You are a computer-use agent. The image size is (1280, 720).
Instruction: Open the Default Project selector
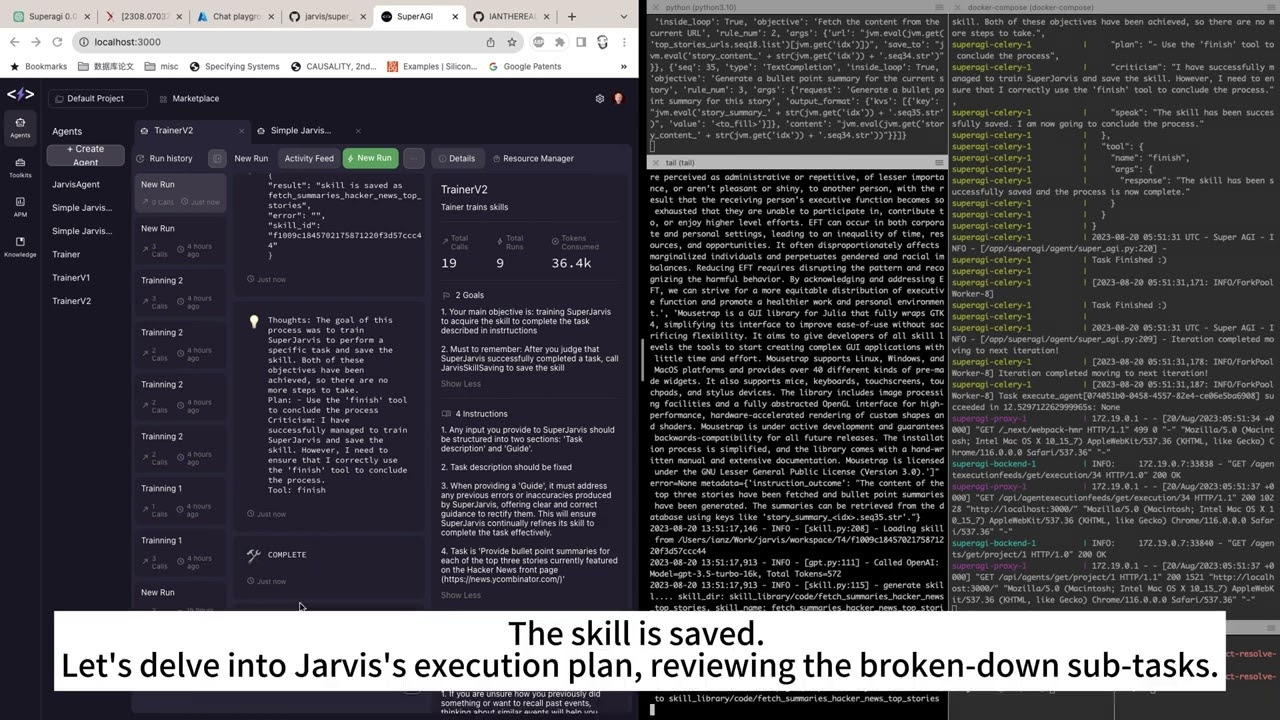[x=96, y=99]
